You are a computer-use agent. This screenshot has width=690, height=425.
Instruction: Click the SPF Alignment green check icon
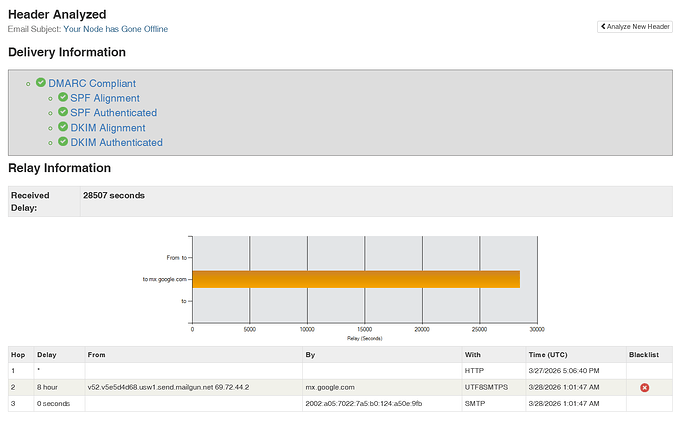click(x=63, y=98)
